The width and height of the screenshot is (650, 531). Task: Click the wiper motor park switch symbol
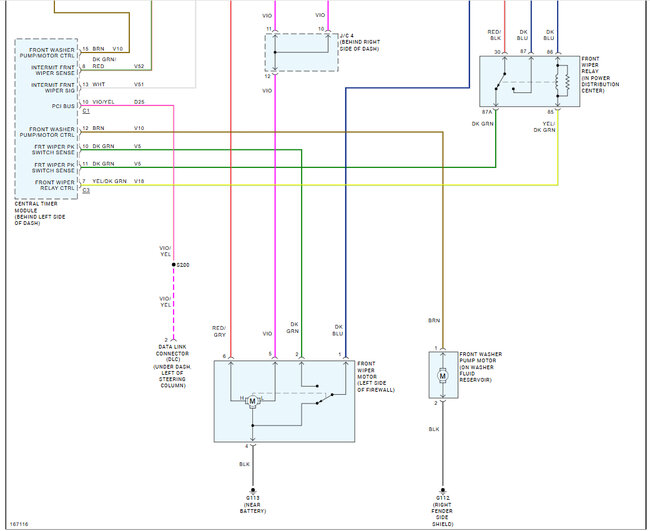click(325, 398)
